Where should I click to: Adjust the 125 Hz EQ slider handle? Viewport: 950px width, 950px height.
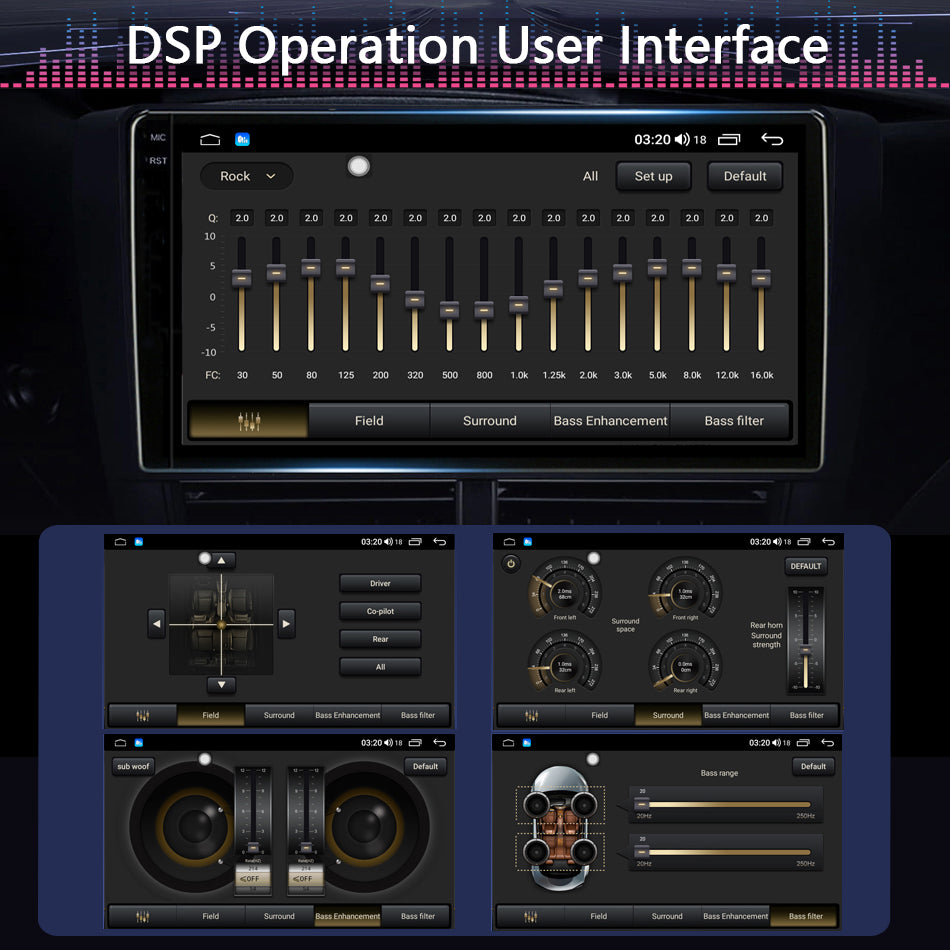345,267
